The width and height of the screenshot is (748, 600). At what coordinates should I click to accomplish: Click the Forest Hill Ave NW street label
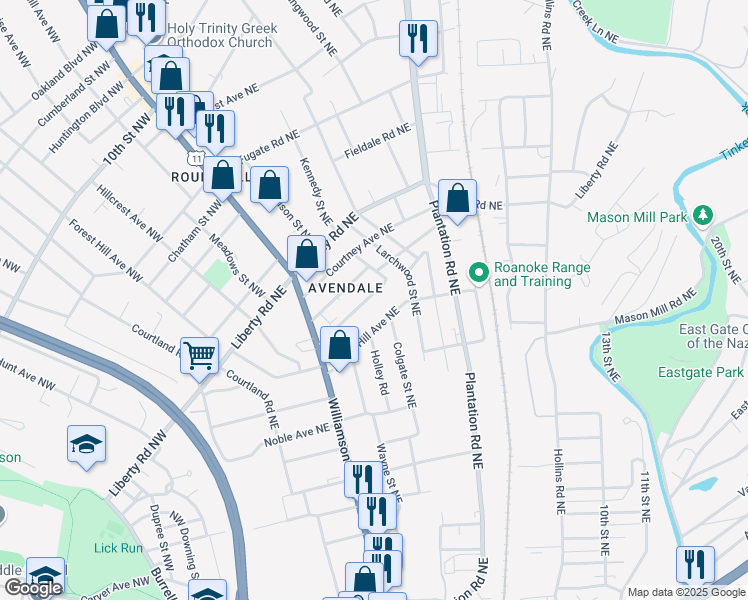click(x=105, y=250)
